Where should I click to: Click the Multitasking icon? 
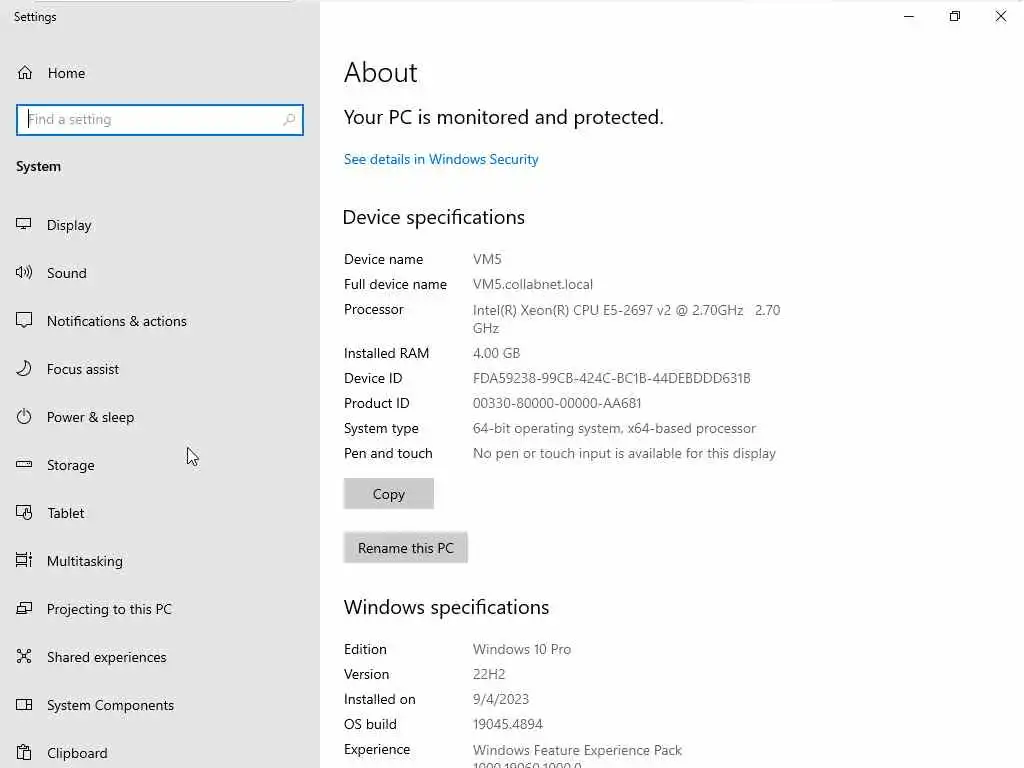tap(24, 560)
